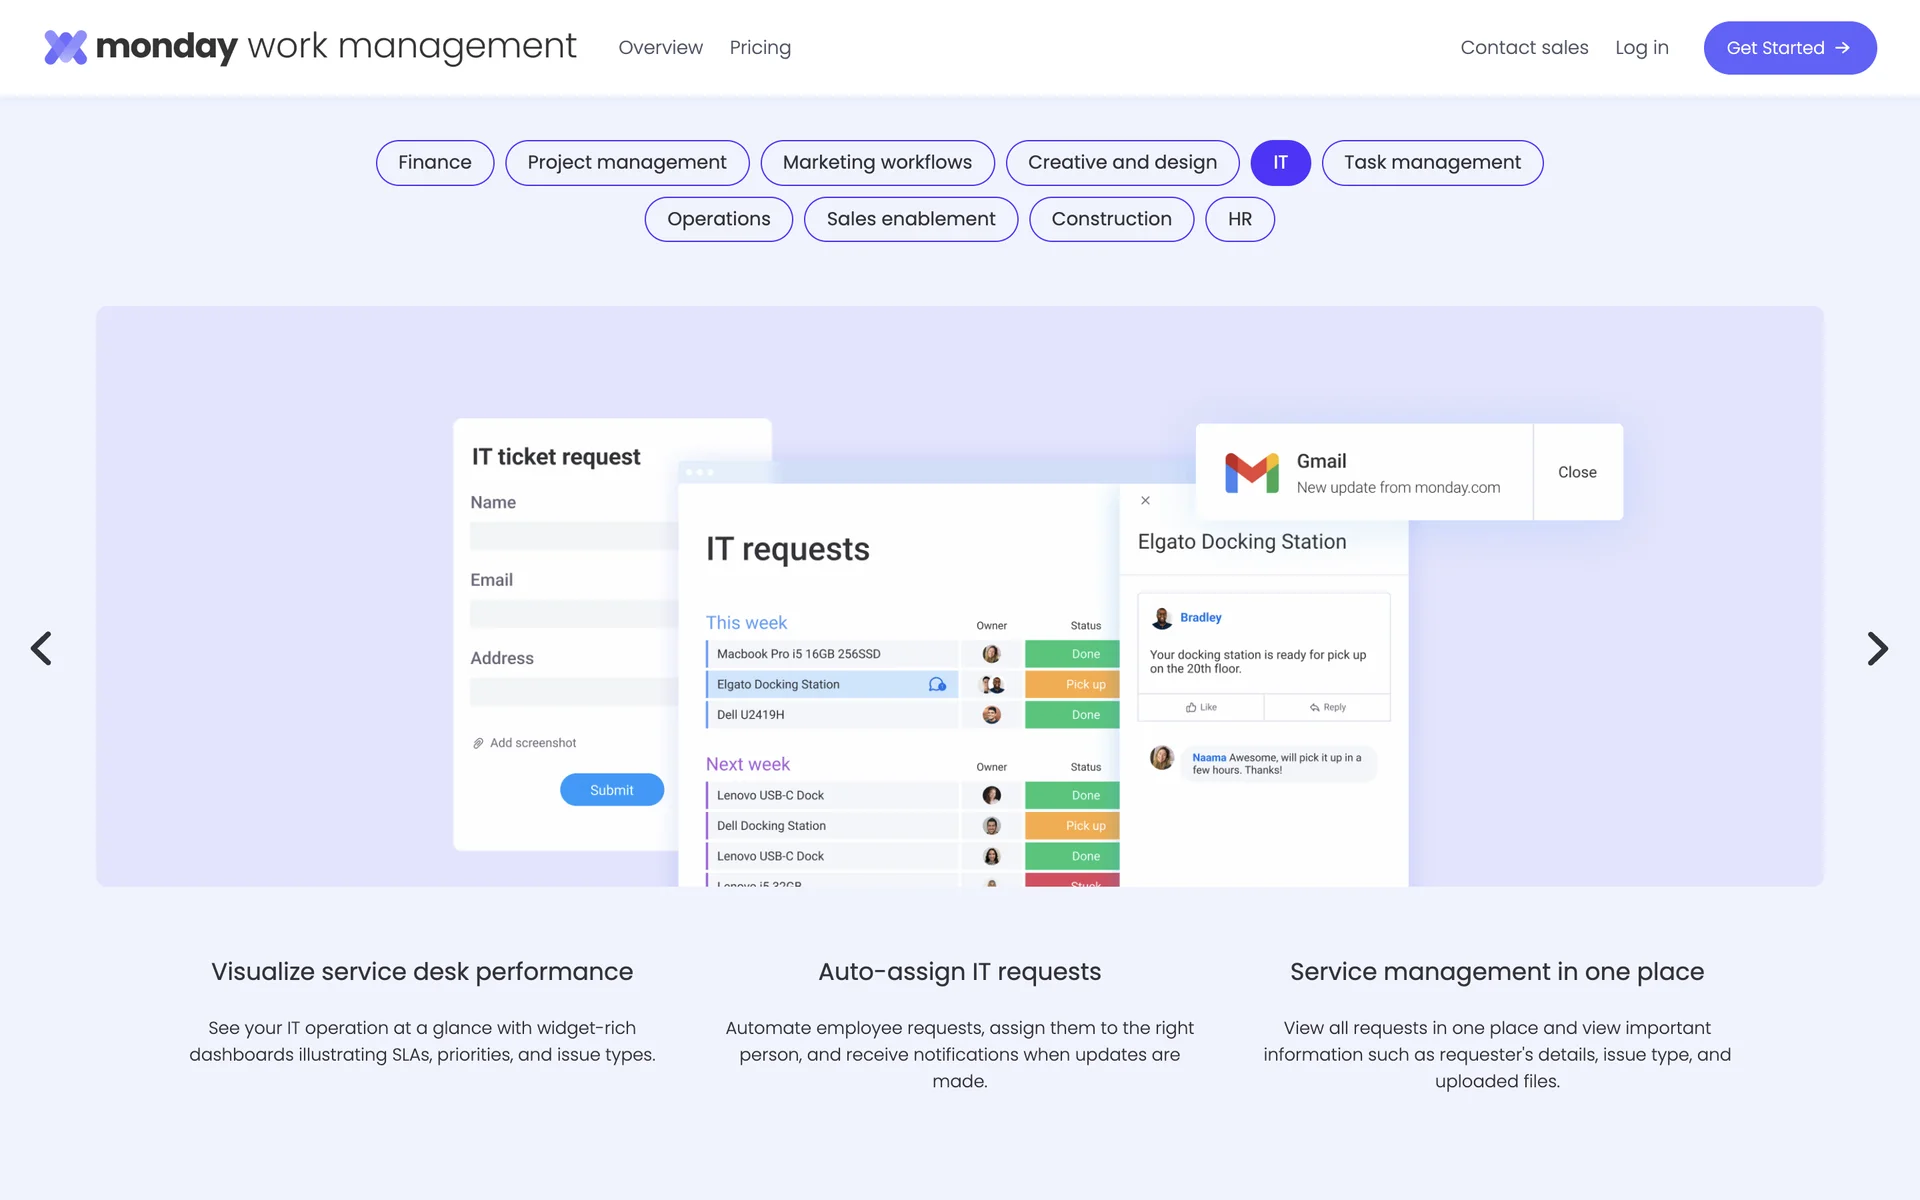The image size is (1920, 1200).
Task: Click the Get Started button
Action: (x=1789, y=48)
